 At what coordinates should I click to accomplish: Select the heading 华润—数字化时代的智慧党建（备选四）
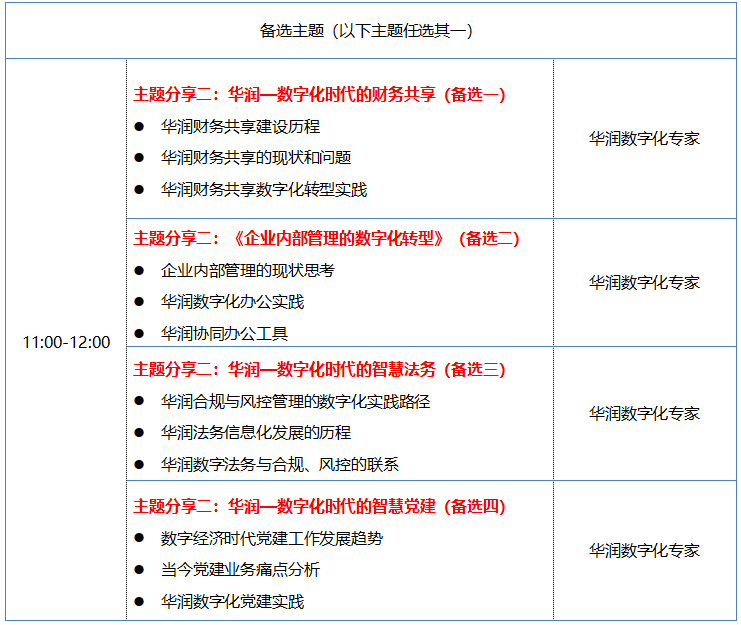(x=367, y=506)
